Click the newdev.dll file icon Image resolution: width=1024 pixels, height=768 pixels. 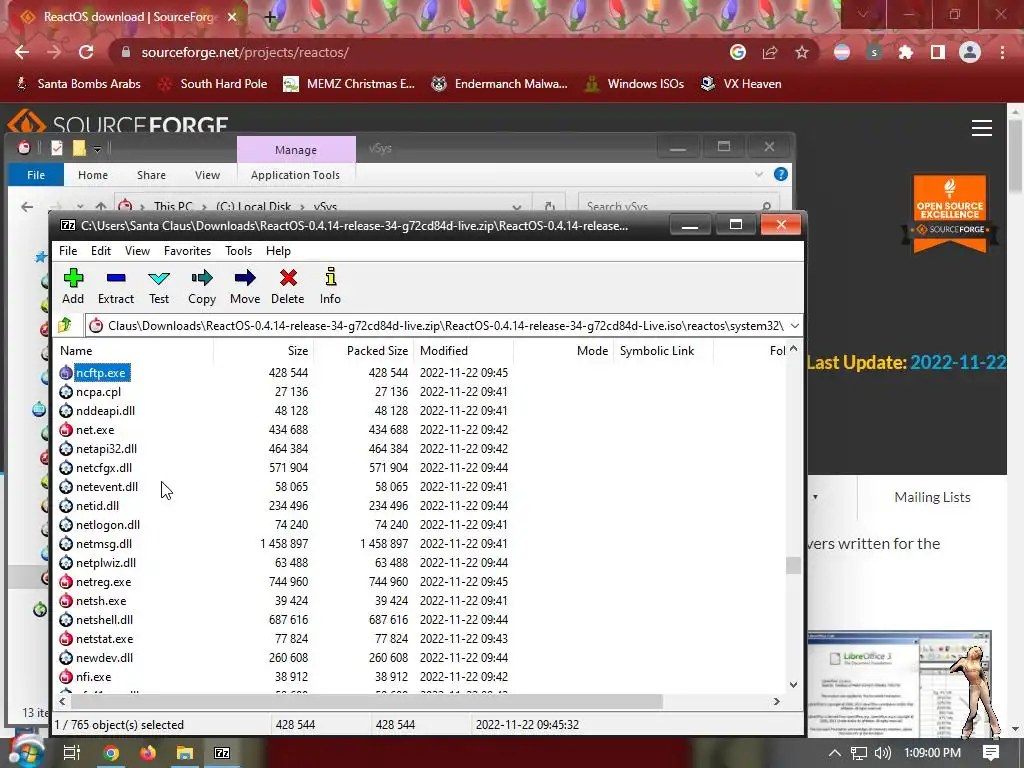tap(66, 658)
